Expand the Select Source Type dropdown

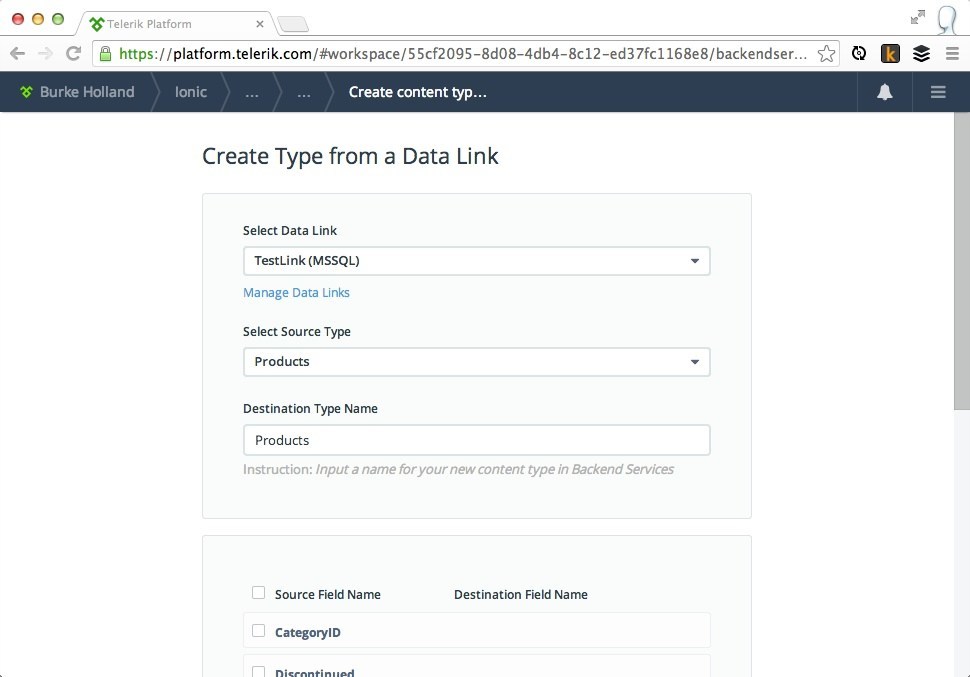[476, 362]
